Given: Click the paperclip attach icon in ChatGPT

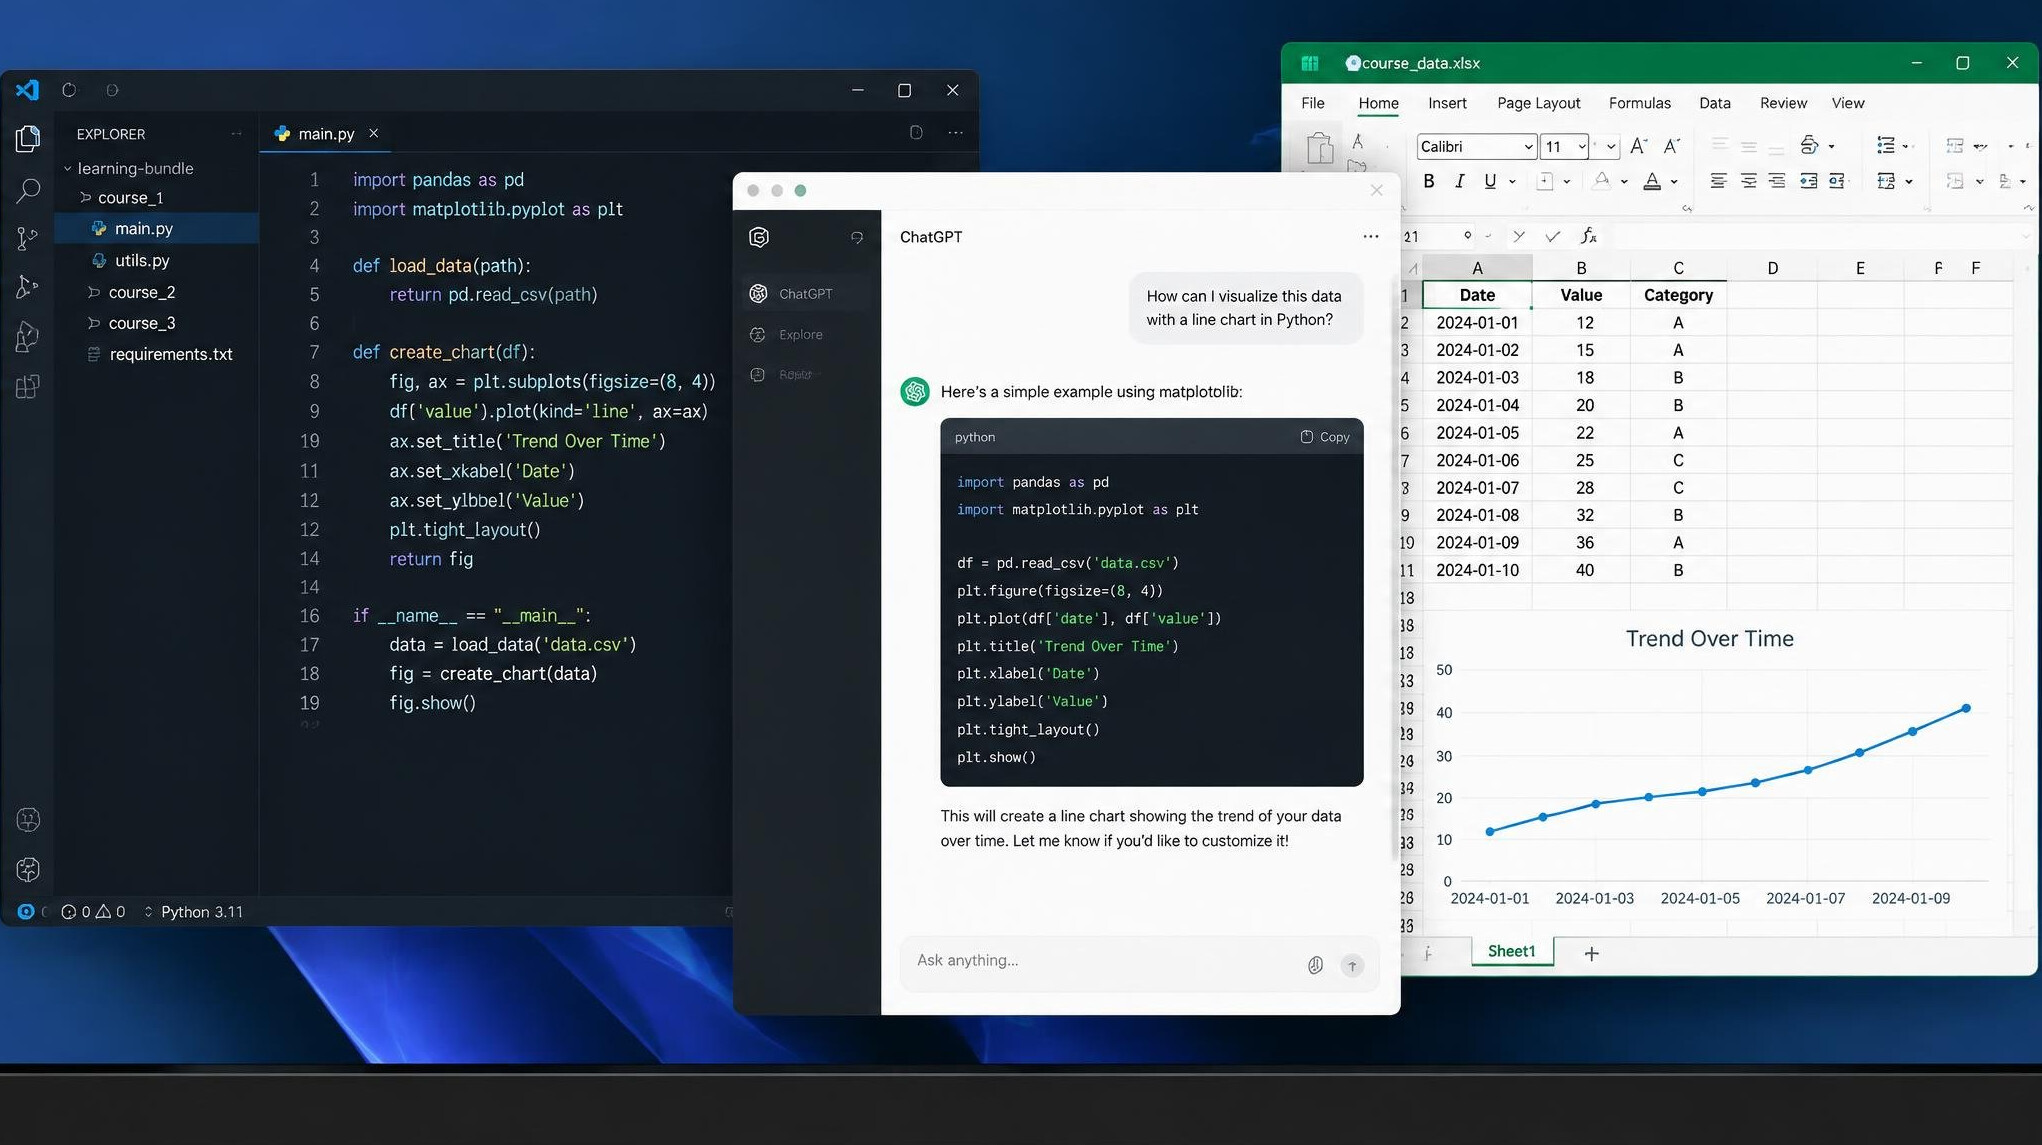Looking at the screenshot, I should (x=1315, y=965).
